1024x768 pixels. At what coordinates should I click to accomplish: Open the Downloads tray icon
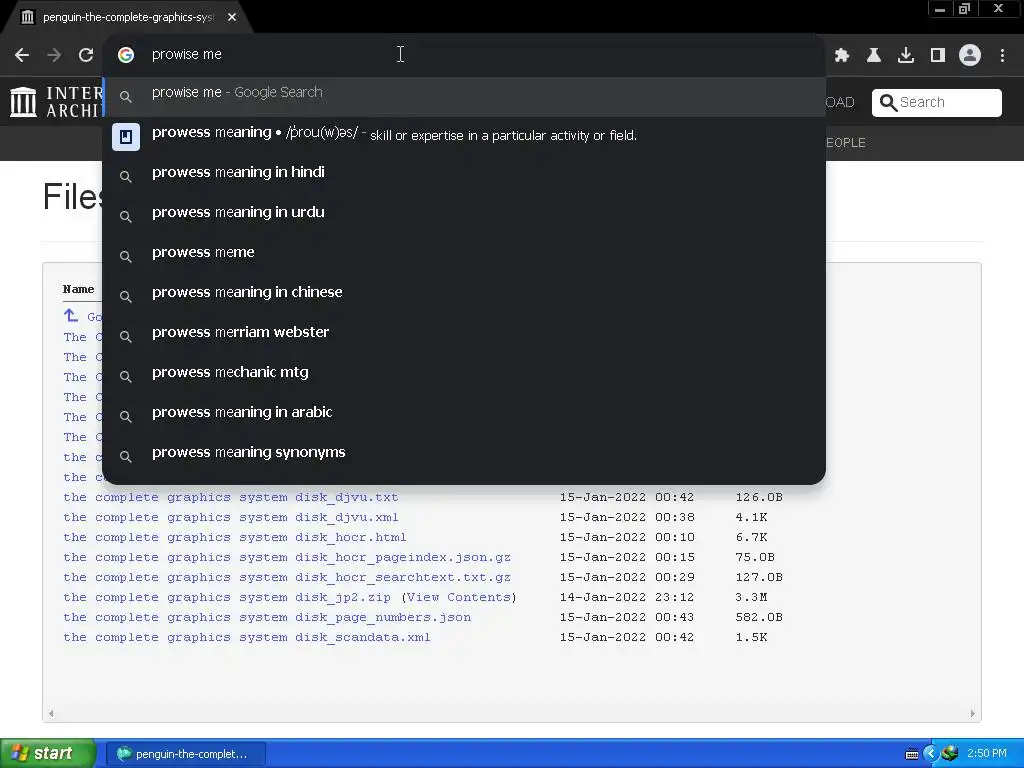pyautogui.click(x=906, y=55)
